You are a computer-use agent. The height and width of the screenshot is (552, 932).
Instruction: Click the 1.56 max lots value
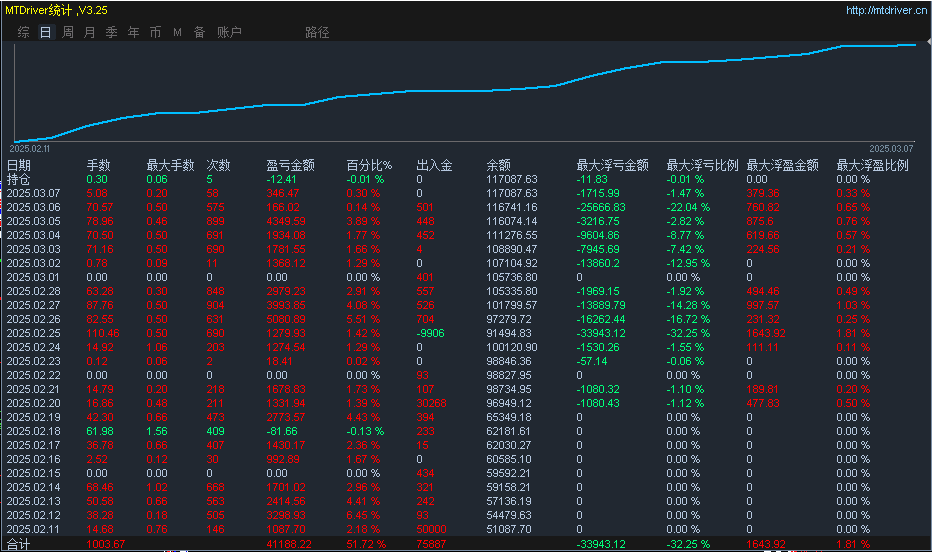coord(157,431)
